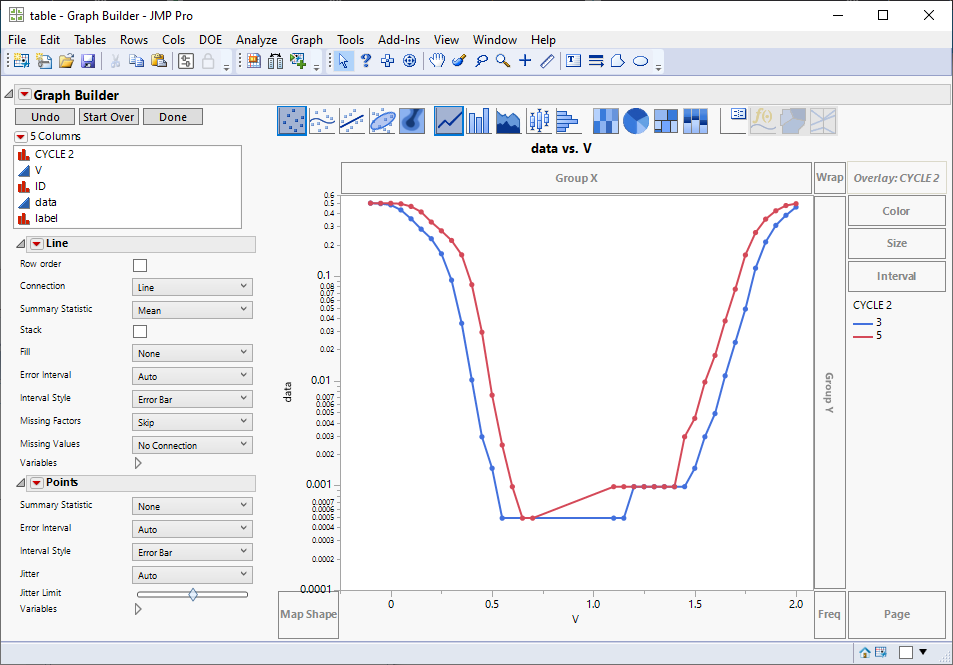Image resolution: width=953 pixels, height=665 pixels.
Task: Open the Missing Factors Skip dropdown
Action: [x=192, y=422]
